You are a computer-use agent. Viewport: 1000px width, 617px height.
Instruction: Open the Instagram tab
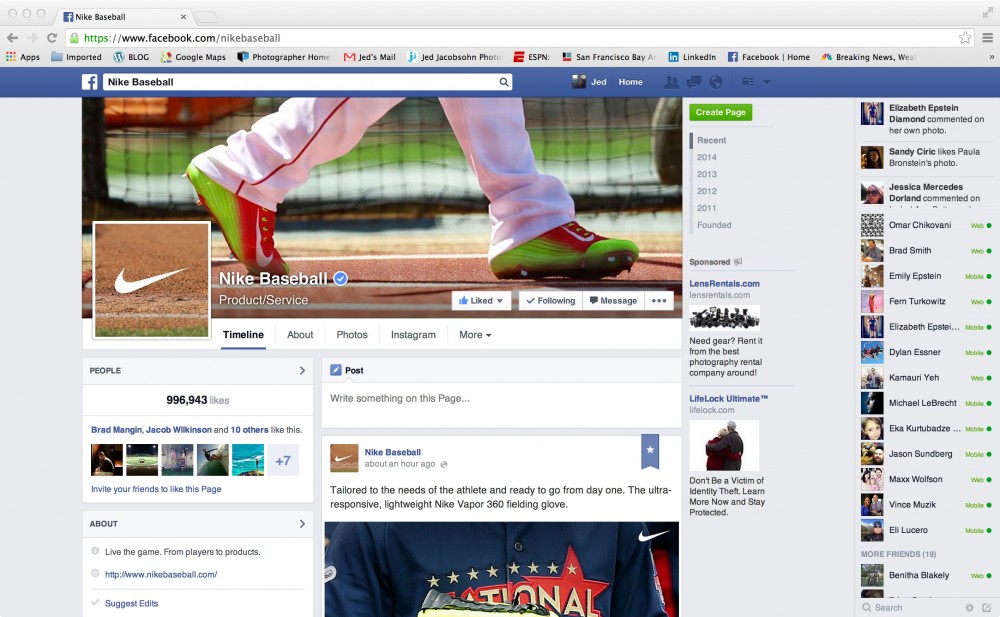click(413, 334)
